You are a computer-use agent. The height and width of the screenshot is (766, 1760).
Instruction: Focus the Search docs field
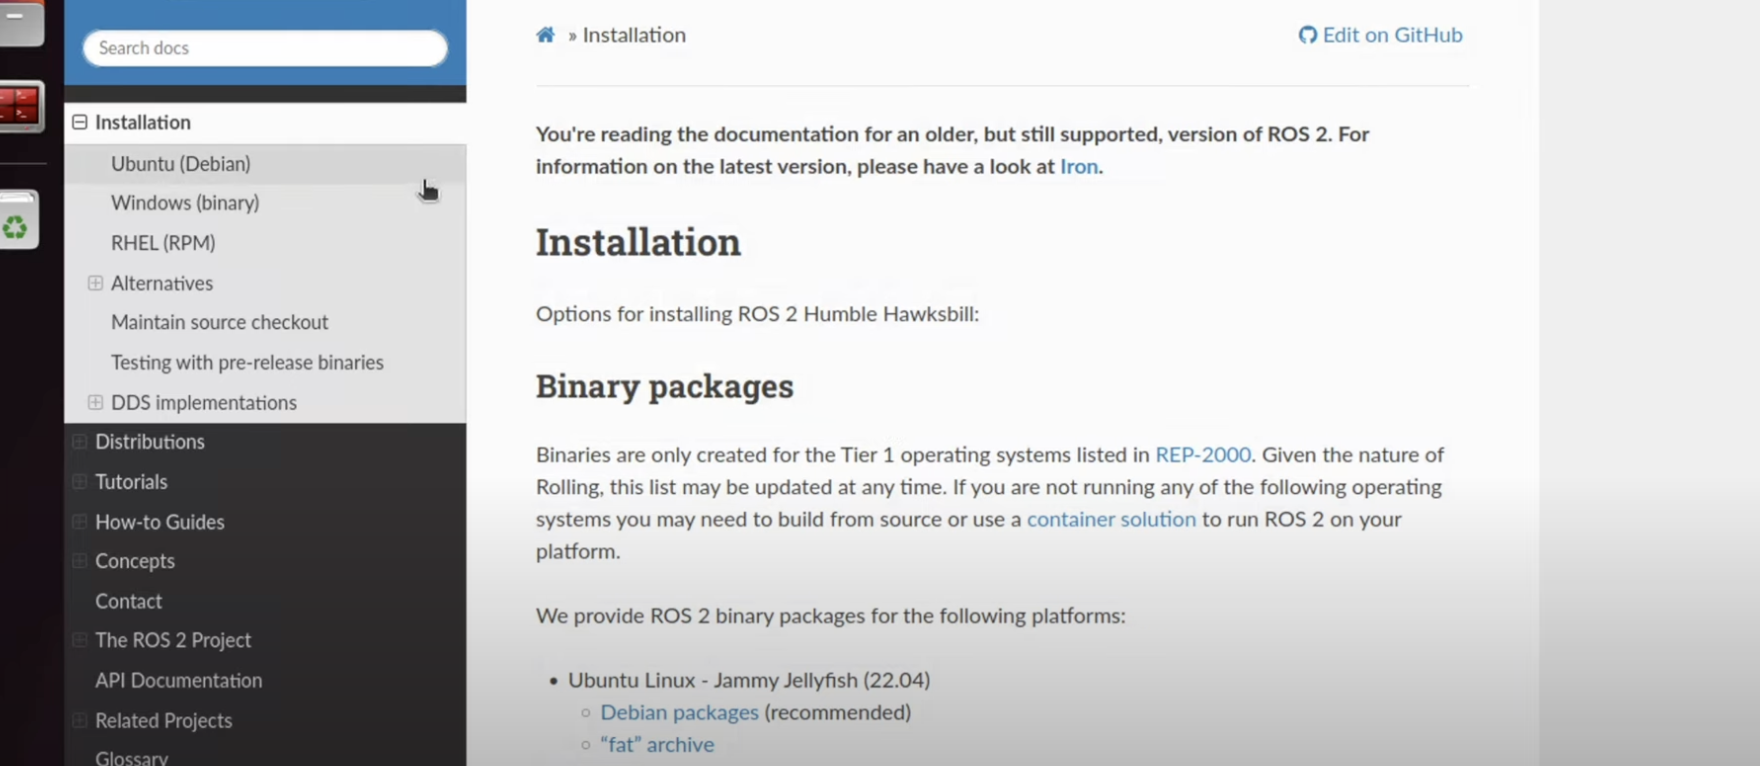(265, 48)
